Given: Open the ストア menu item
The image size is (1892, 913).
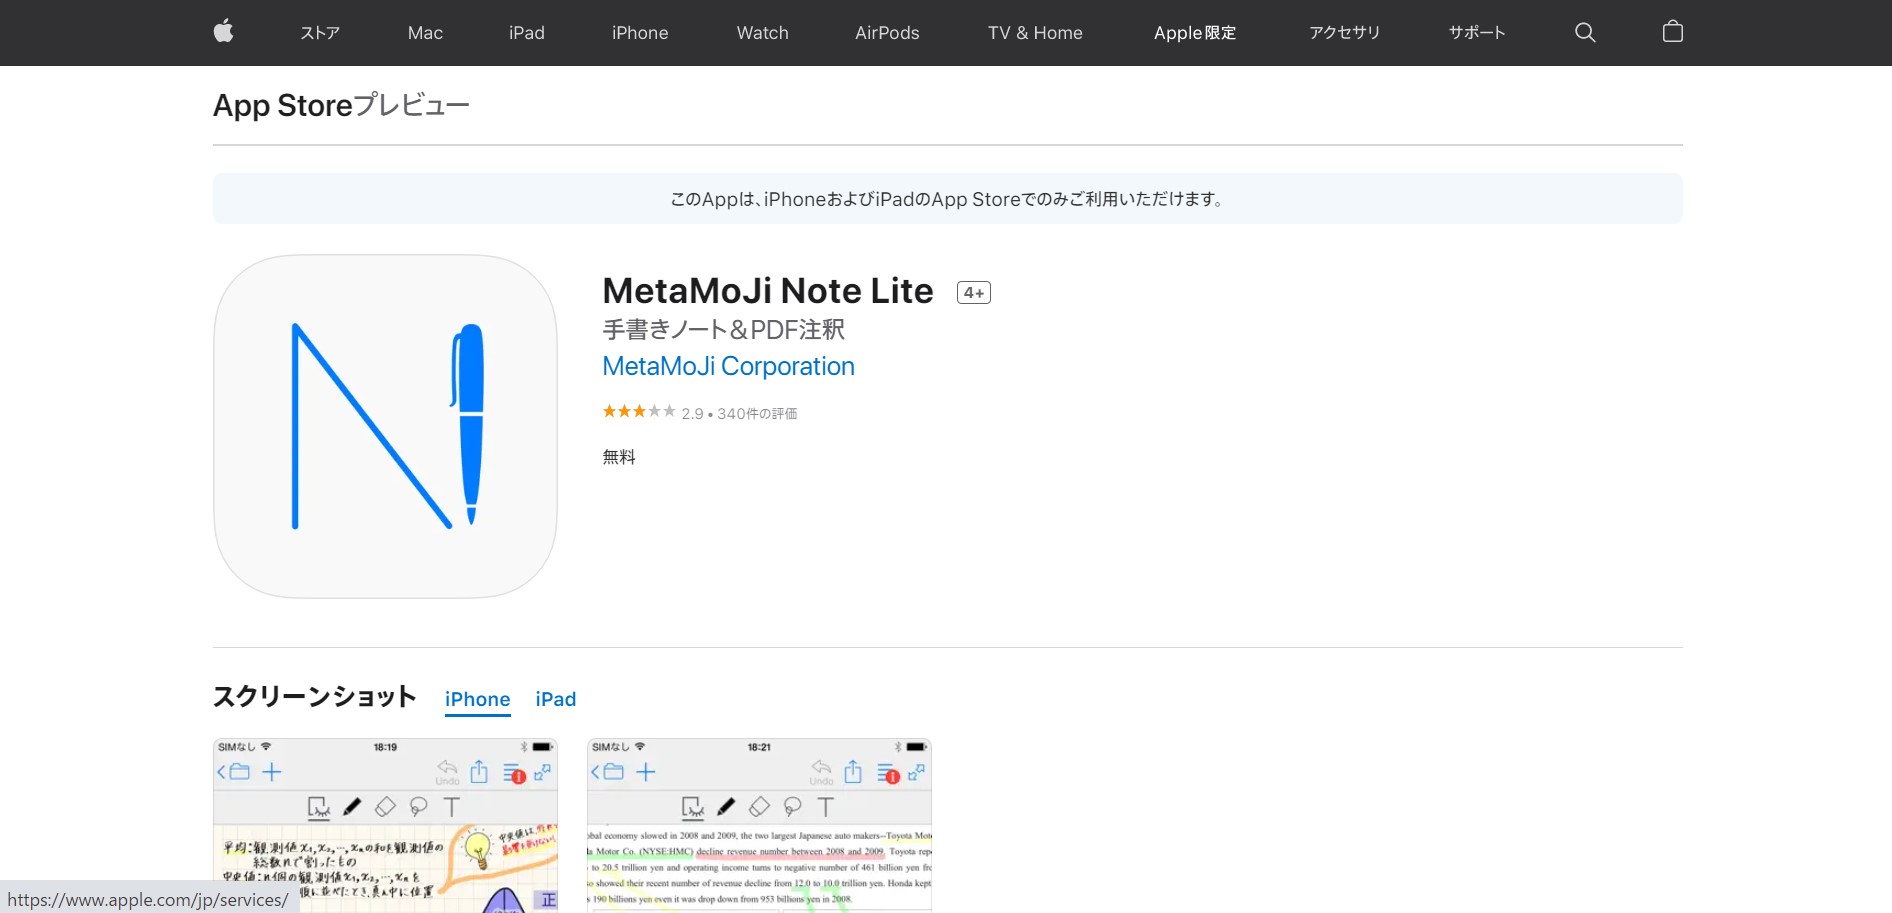Looking at the screenshot, I should pos(320,33).
